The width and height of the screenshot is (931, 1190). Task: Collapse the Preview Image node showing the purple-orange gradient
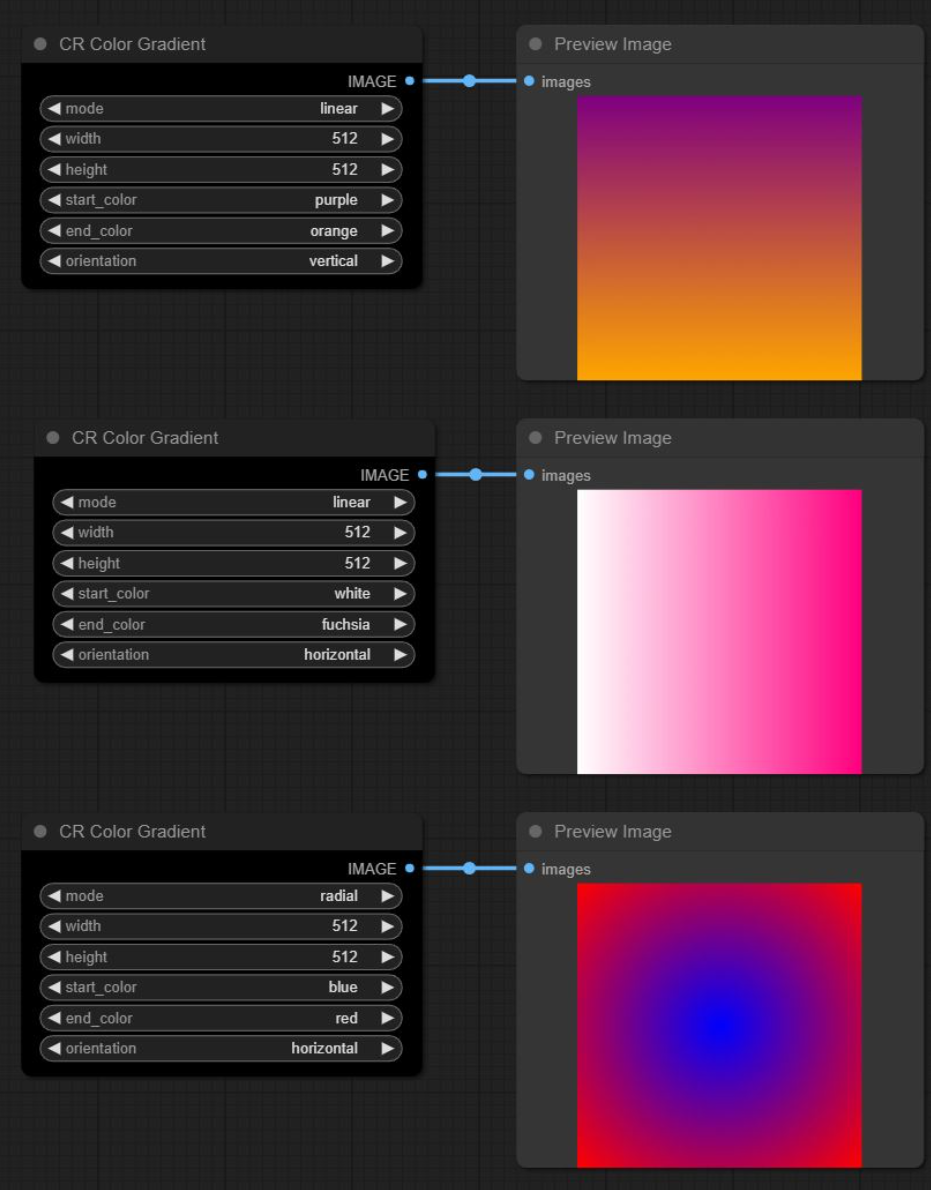[x=536, y=44]
